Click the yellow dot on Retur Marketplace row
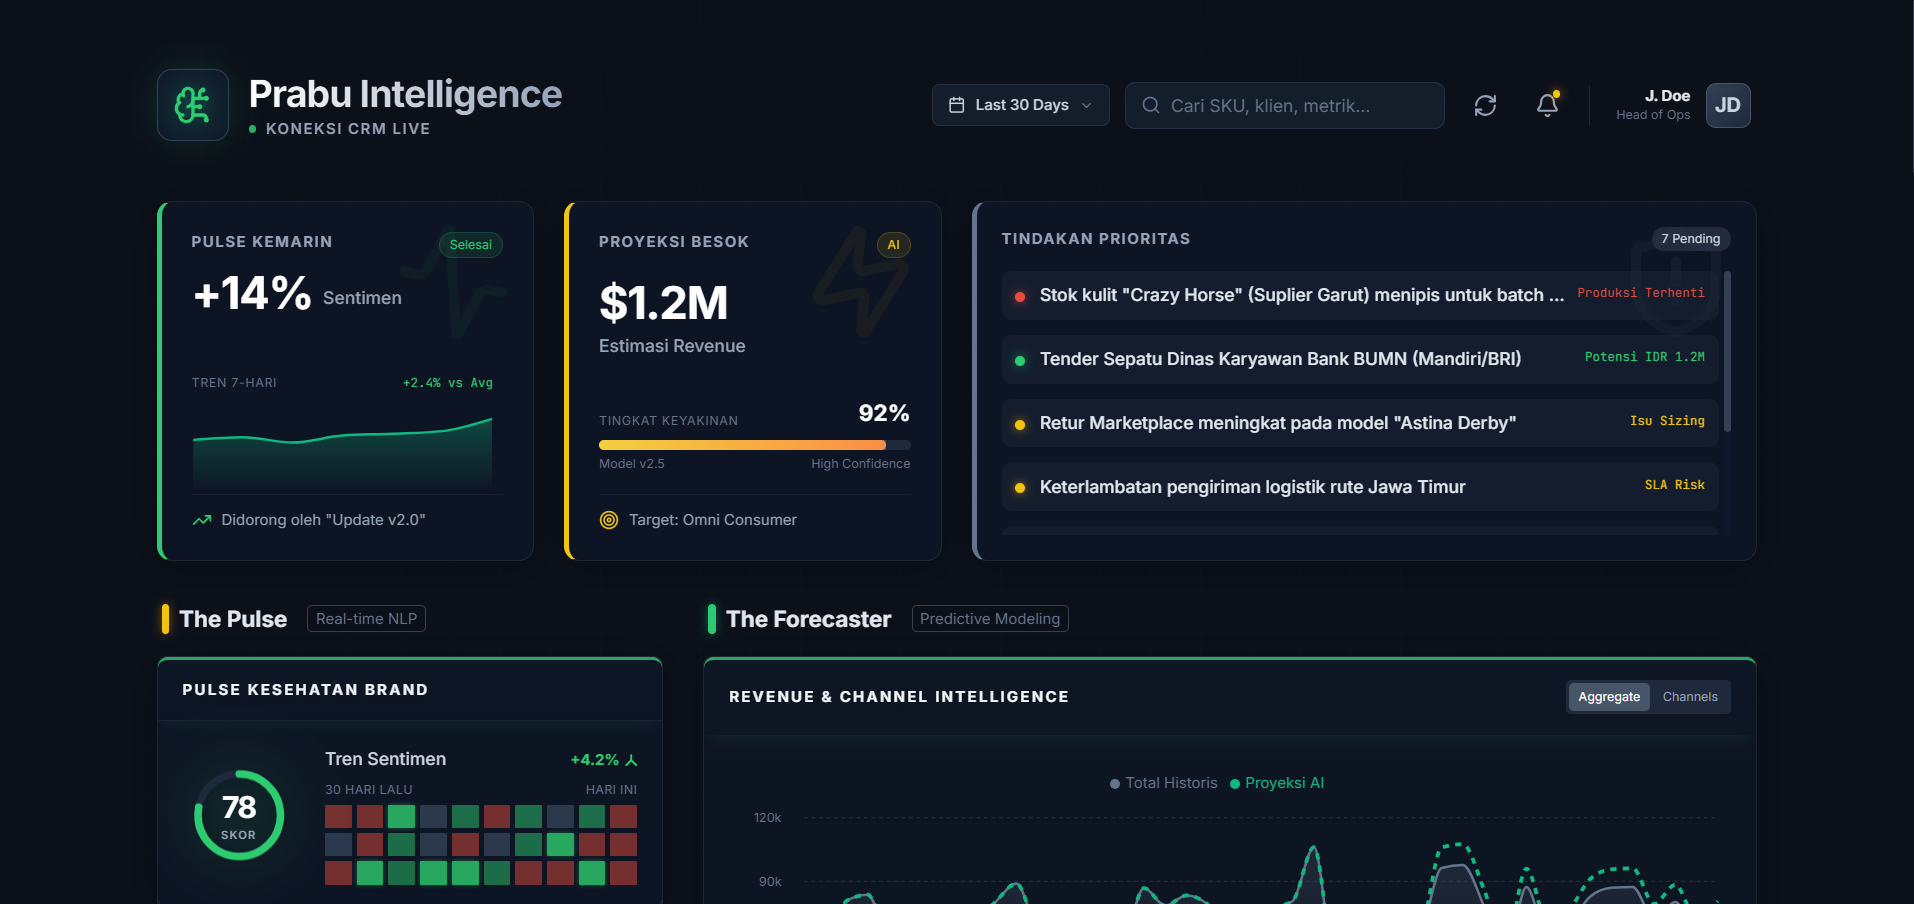Viewport: 1914px width, 904px height. click(1020, 424)
